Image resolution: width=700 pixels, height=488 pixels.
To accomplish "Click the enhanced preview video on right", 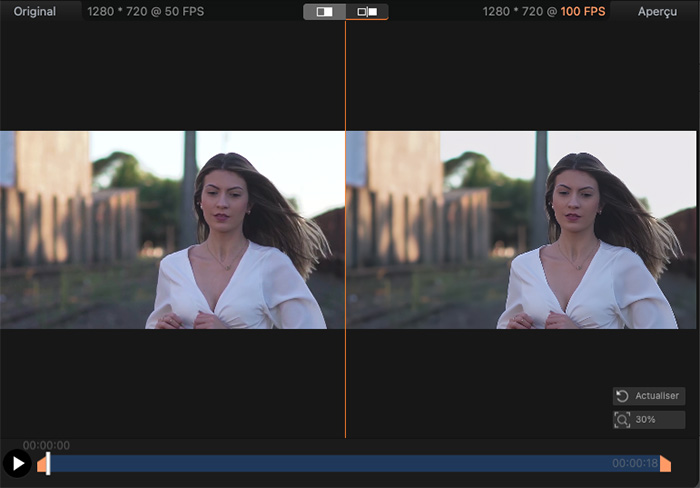I will 522,230.
